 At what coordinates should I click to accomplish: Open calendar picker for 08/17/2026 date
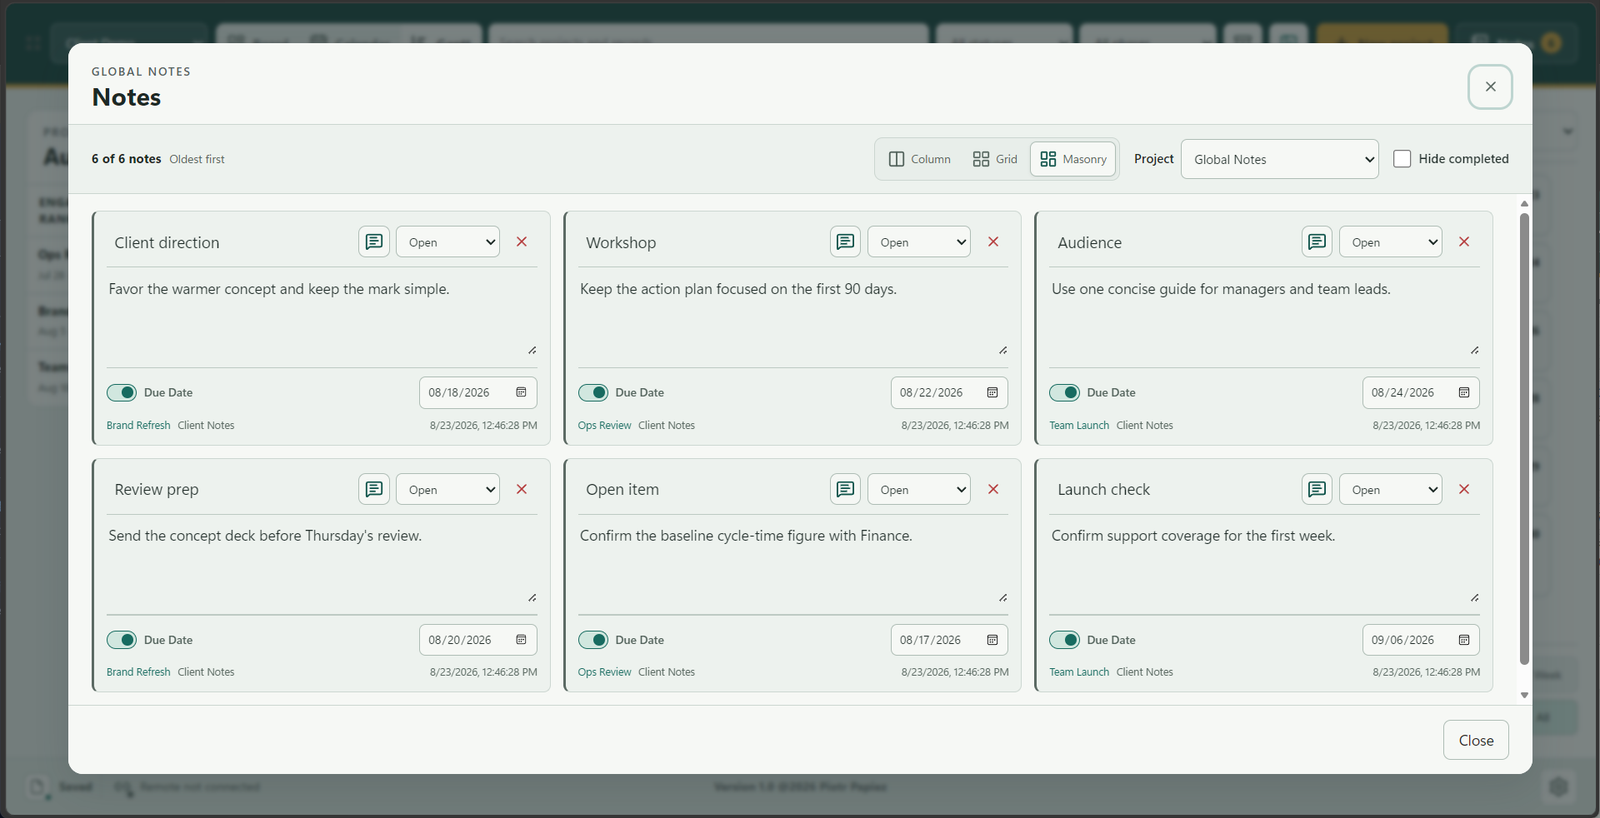click(992, 640)
